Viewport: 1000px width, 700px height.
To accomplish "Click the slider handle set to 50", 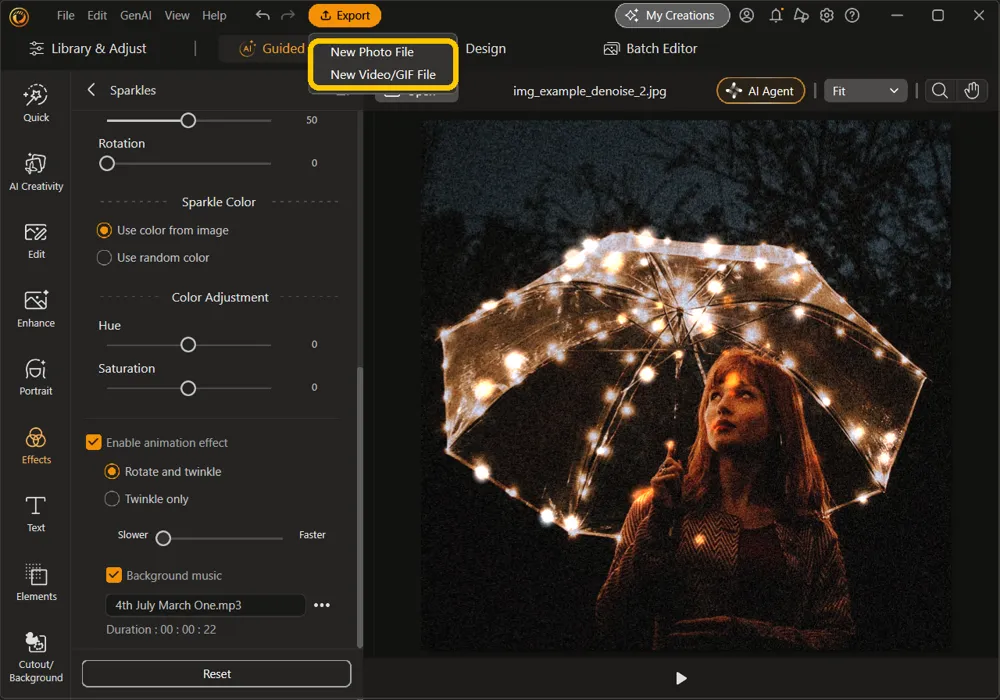I will (188, 120).
